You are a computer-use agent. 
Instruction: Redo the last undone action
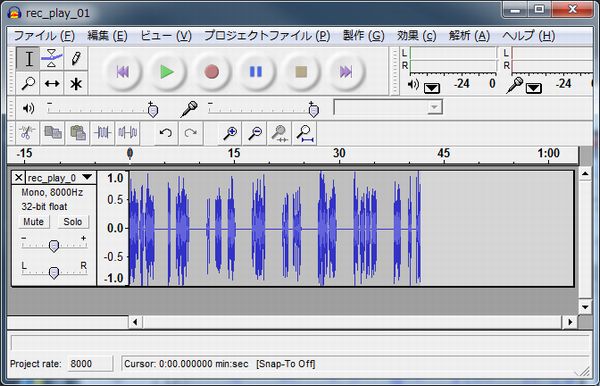point(191,133)
